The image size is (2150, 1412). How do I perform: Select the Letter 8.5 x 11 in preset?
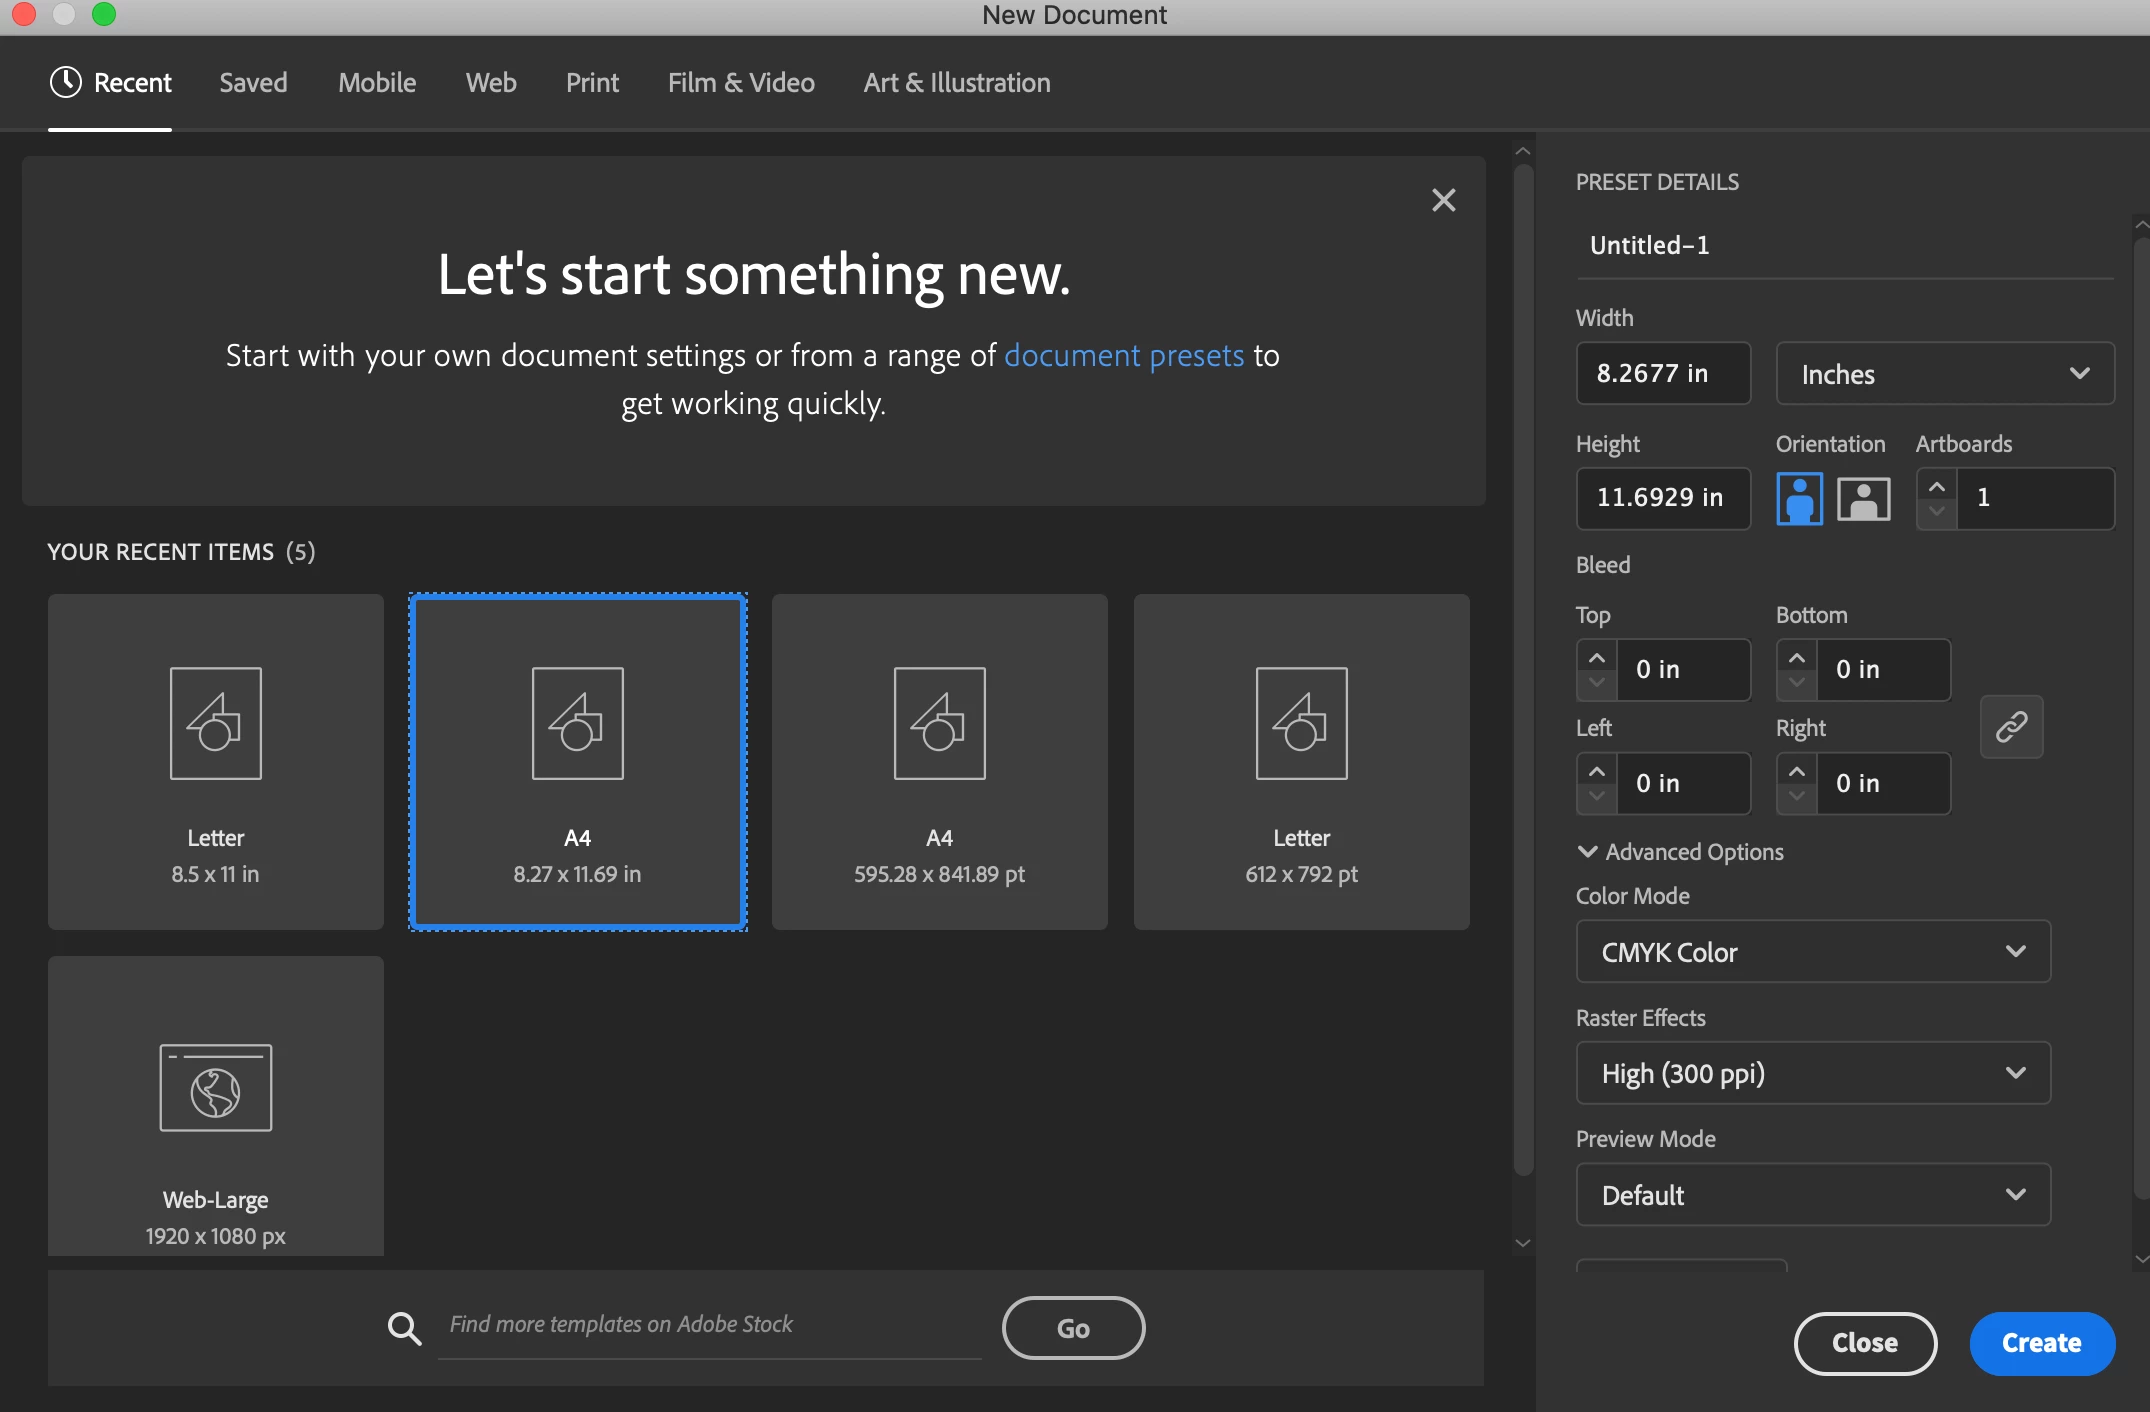[x=216, y=762]
